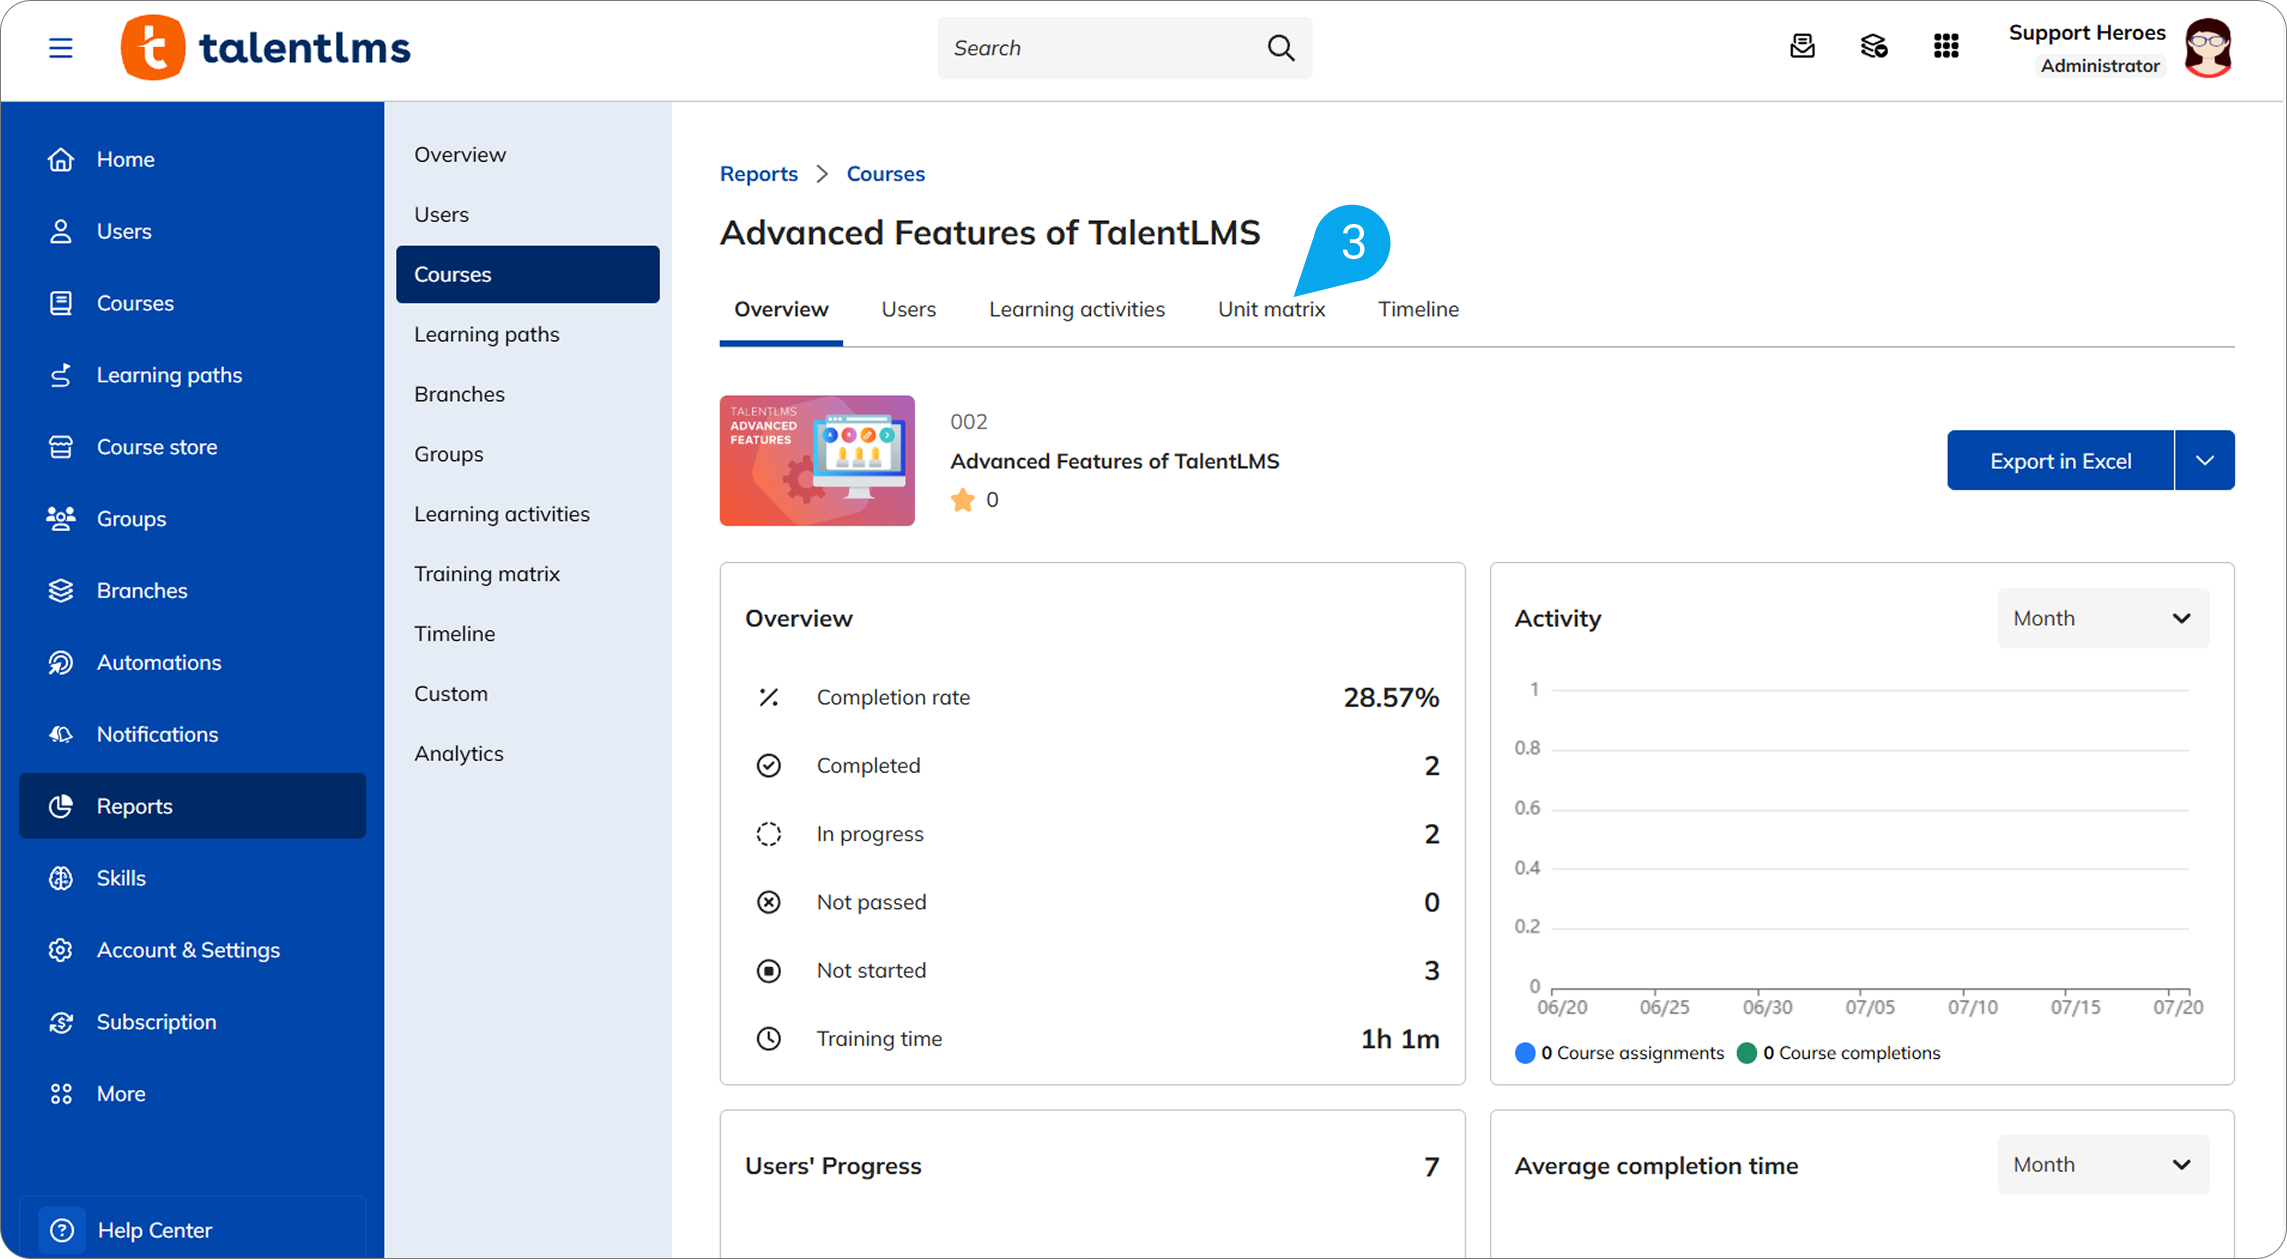Click the Notifications megaphone icon
The height and width of the screenshot is (1259, 2287).
61,735
